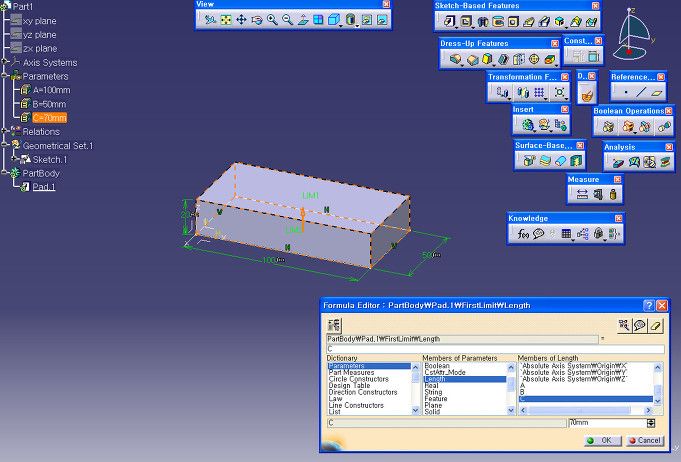Click the Plane tool in Reference toolbar
Viewport: 681px width, 462px height.
[x=657, y=92]
